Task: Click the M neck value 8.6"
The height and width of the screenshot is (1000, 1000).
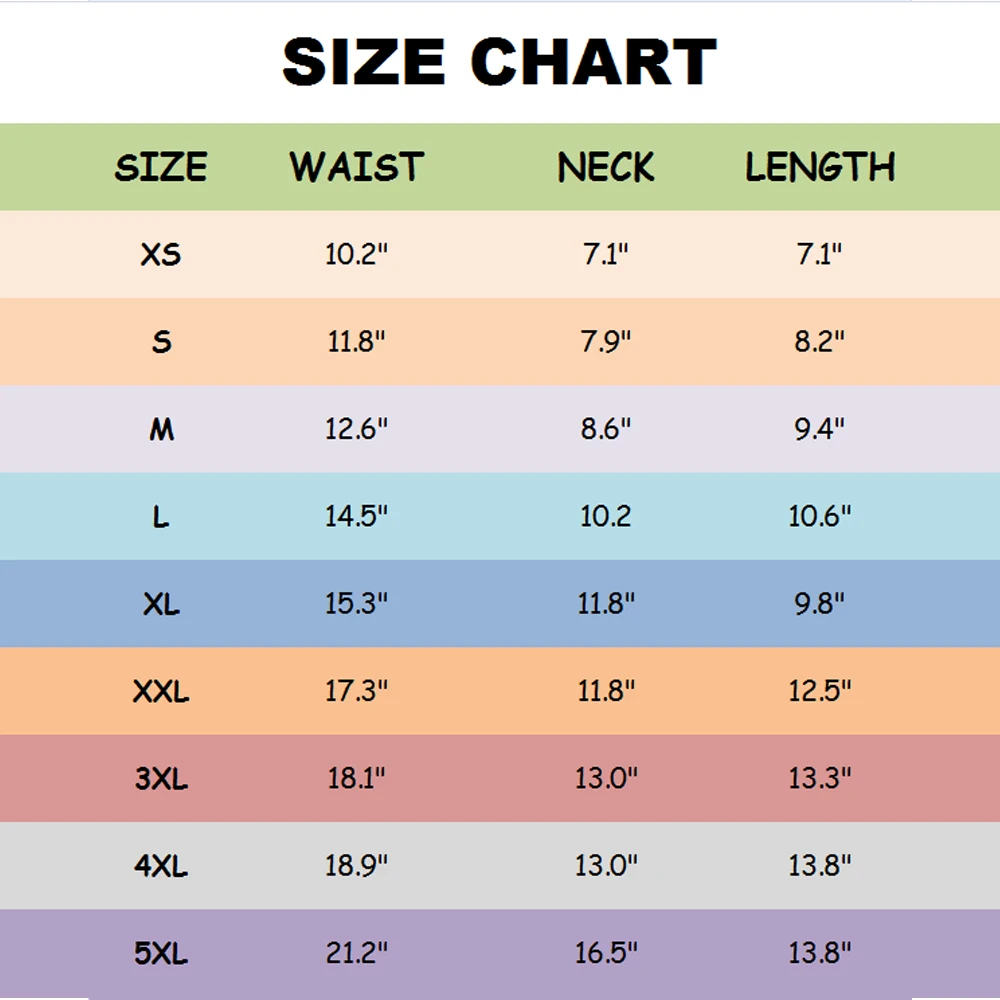Action: [x=606, y=430]
